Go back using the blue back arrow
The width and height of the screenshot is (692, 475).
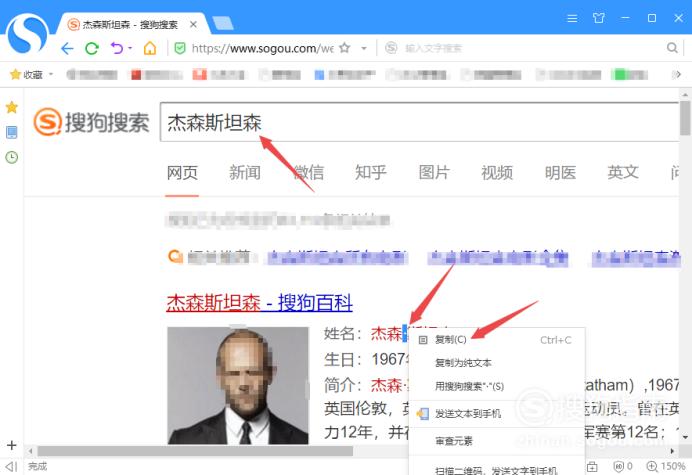pos(67,48)
